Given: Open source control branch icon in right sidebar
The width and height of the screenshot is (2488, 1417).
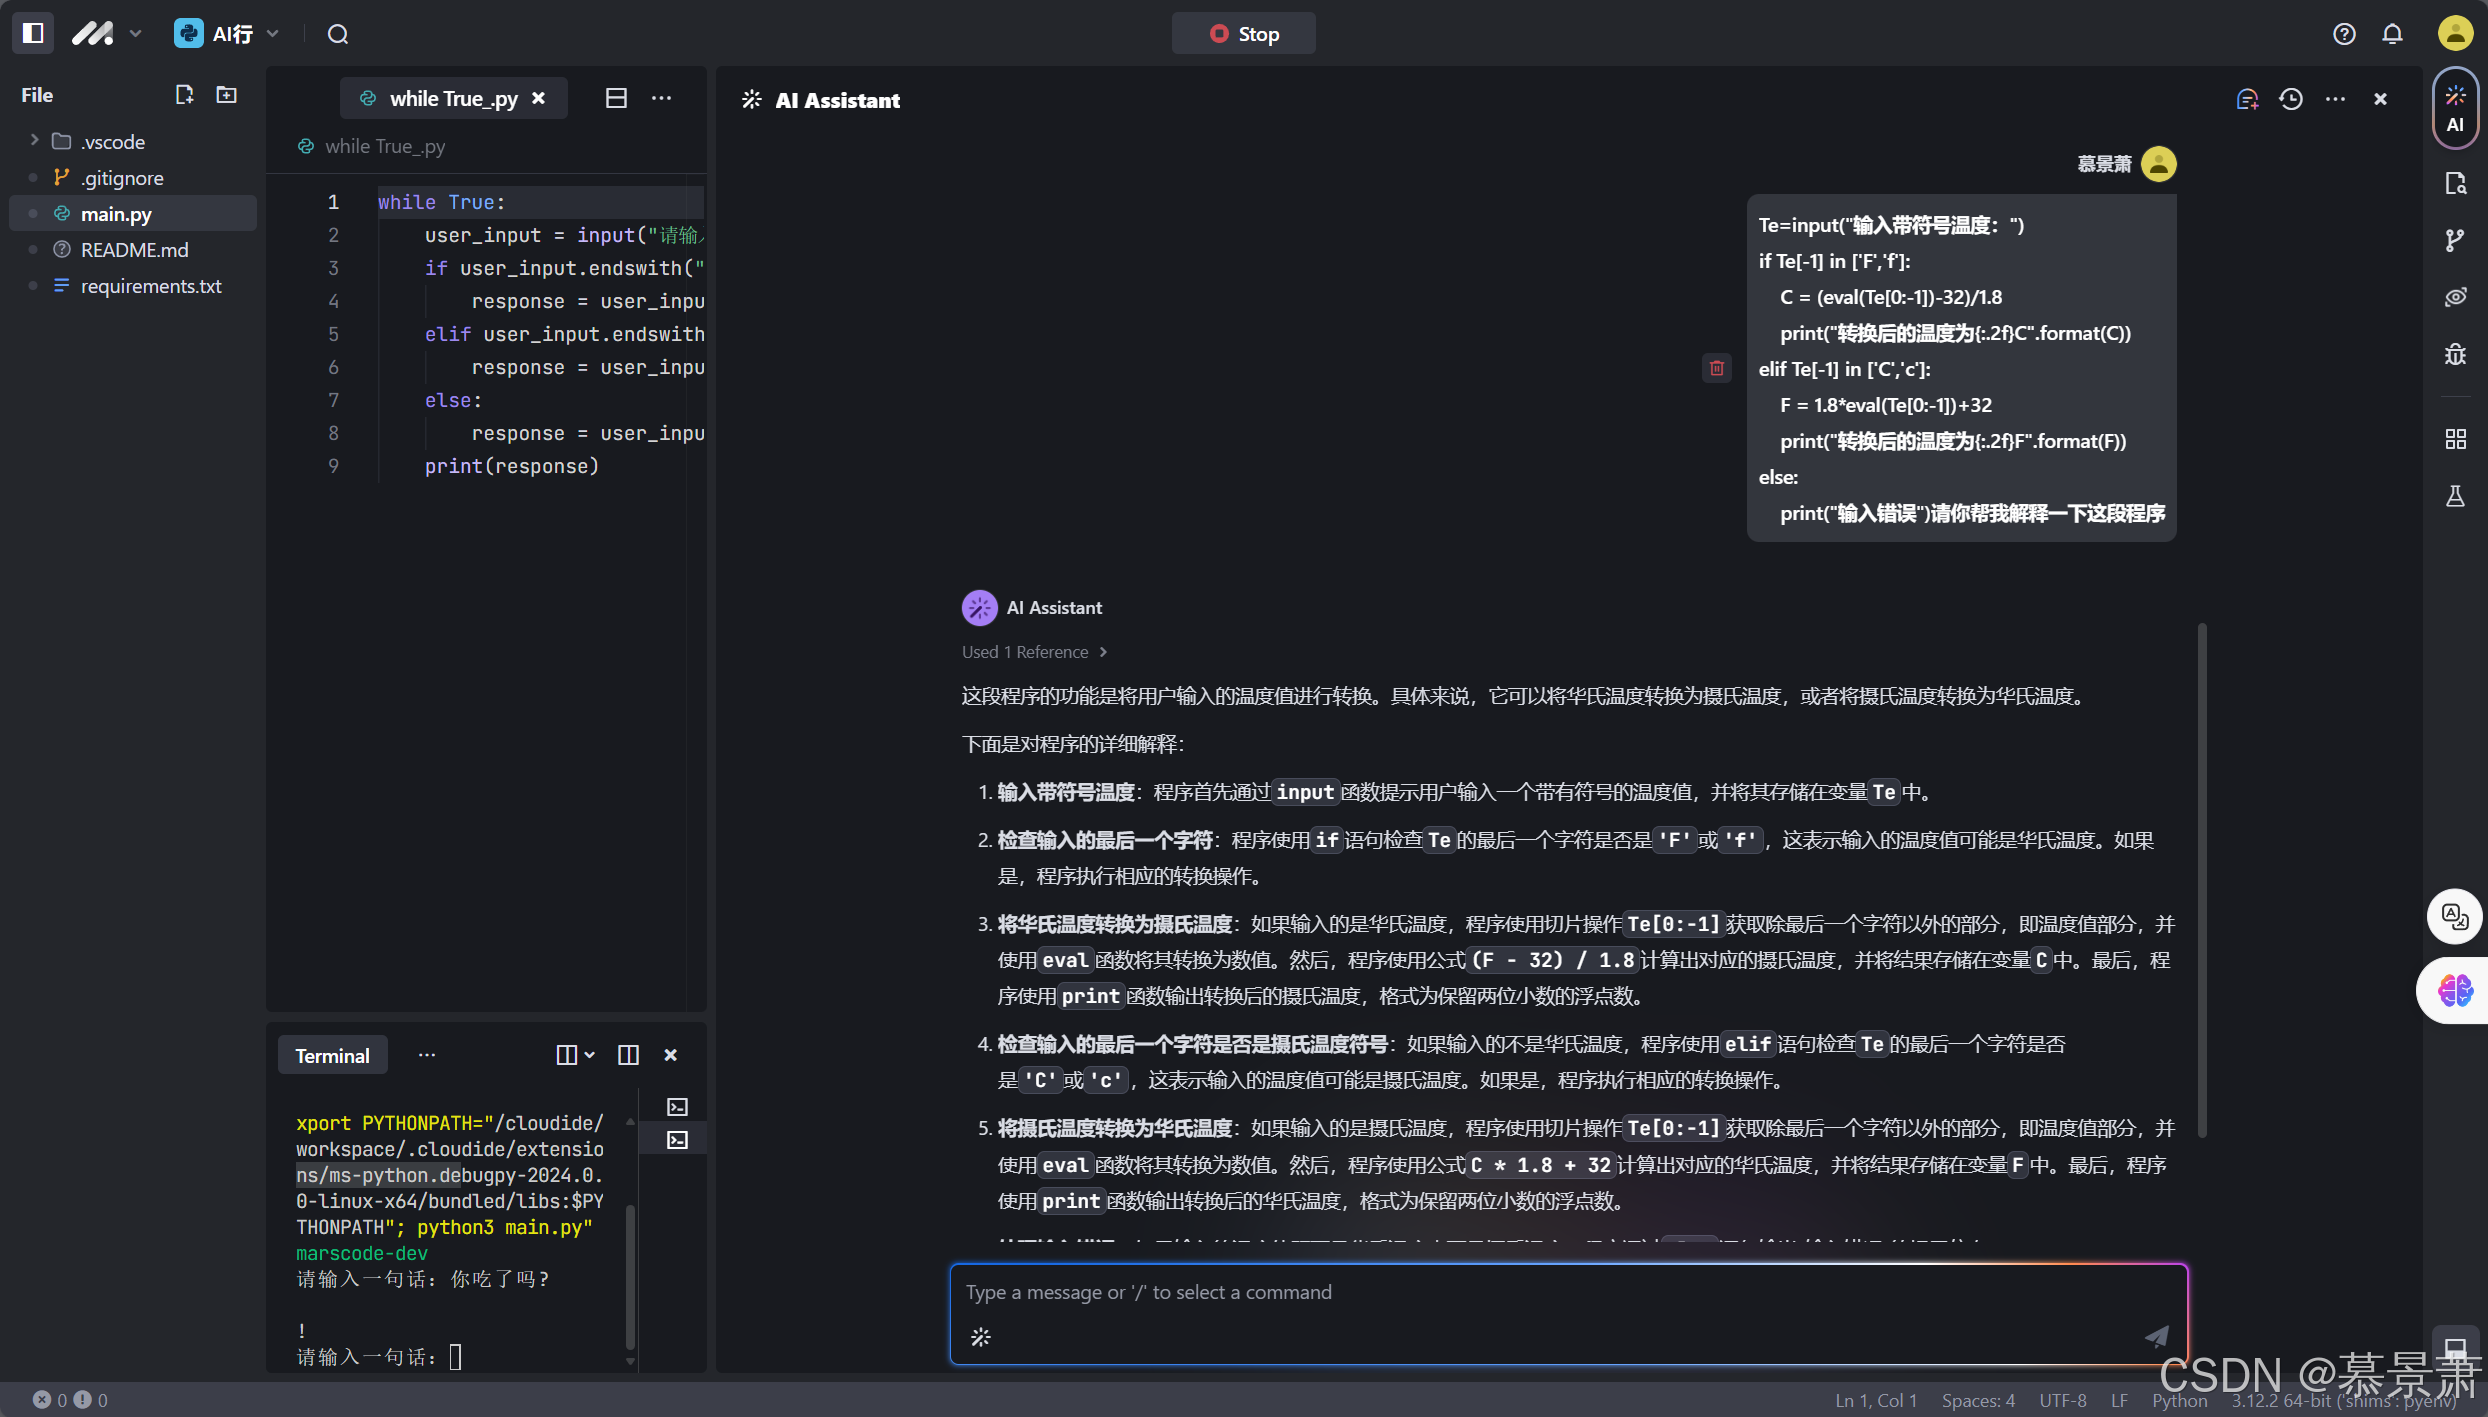Looking at the screenshot, I should 2455,240.
